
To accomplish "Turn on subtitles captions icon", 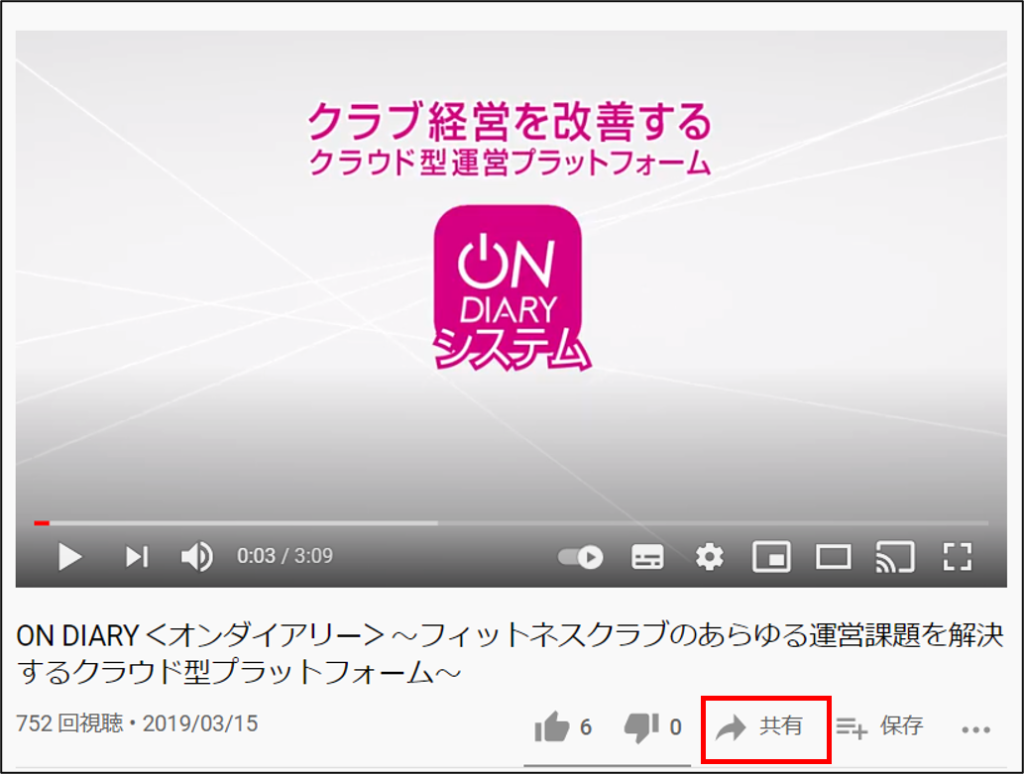I will click(x=647, y=557).
